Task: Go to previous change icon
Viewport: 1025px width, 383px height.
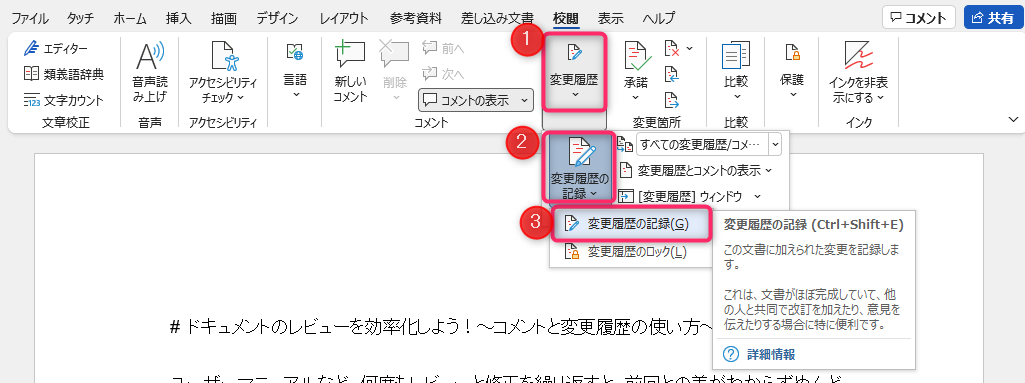Action: (x=672, y=75)
